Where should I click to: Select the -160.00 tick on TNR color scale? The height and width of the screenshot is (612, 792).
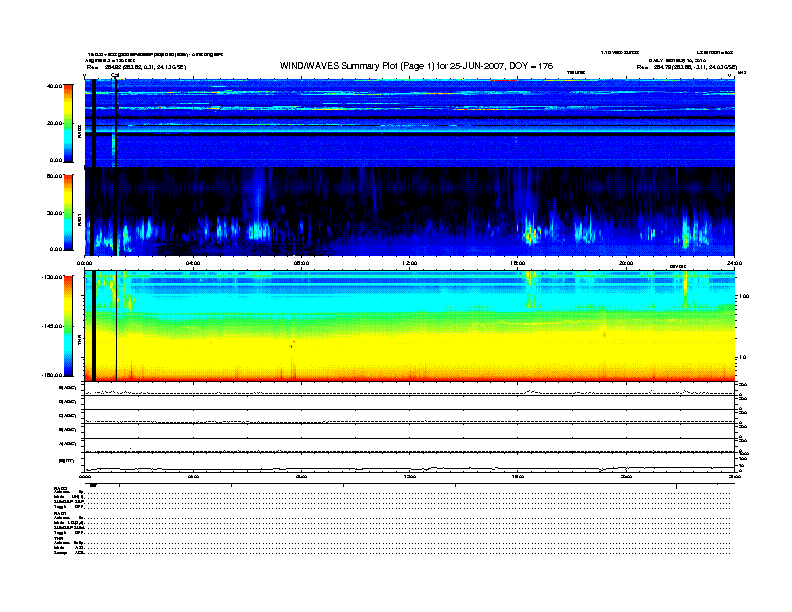click(52, 375)
